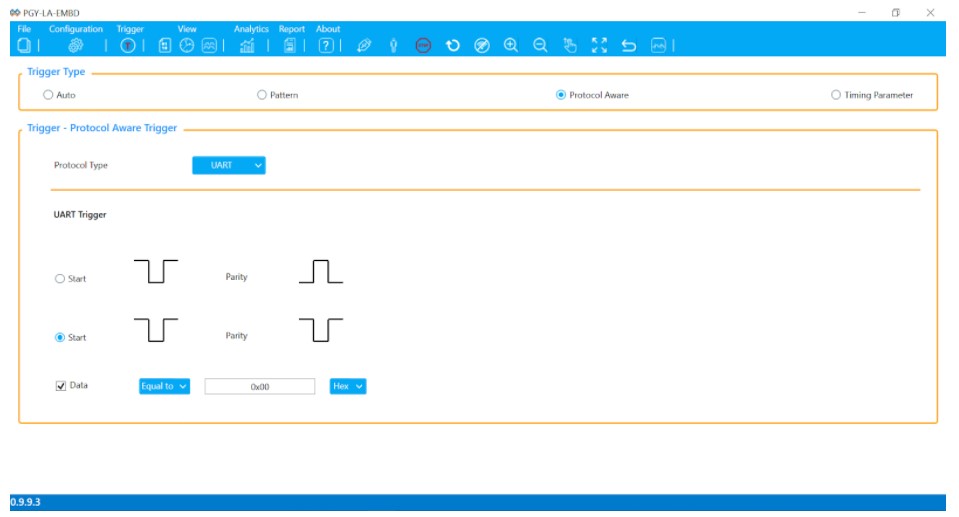
Task: Open the View menu
Action: 187,29
